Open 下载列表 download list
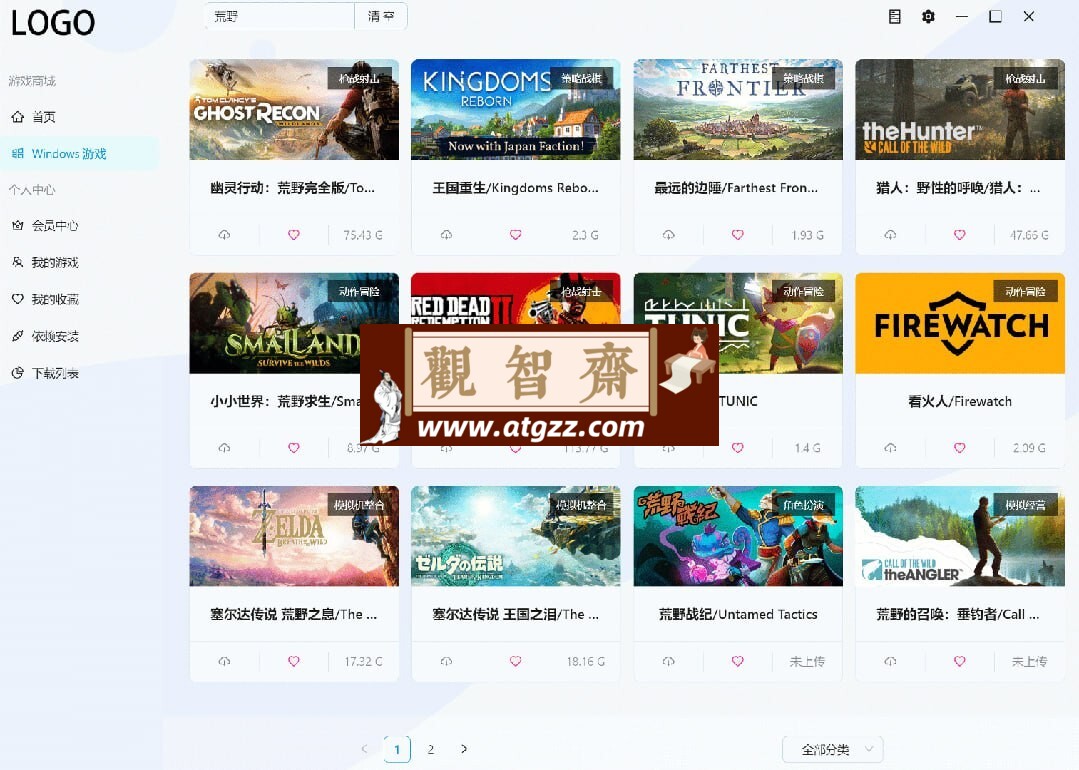Image resolution: width=1079 pixels, height=770 pixels. (79, 373)
